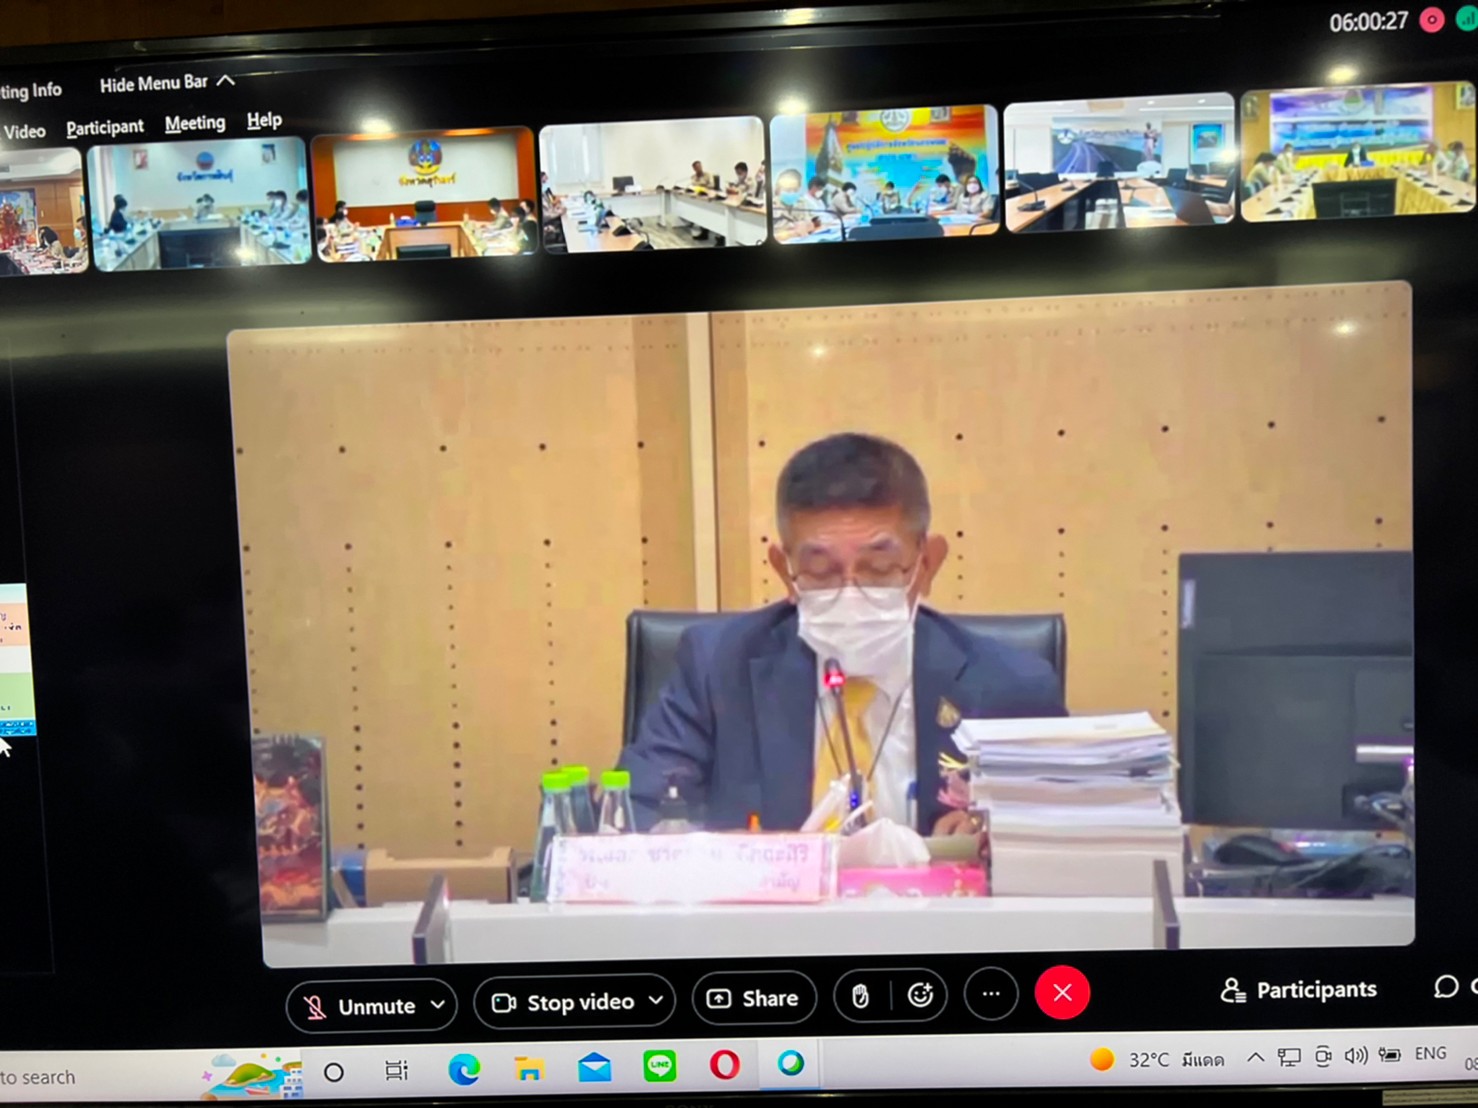
Task: Expand video settings beside Stop video
Action: pos(657,1000)
